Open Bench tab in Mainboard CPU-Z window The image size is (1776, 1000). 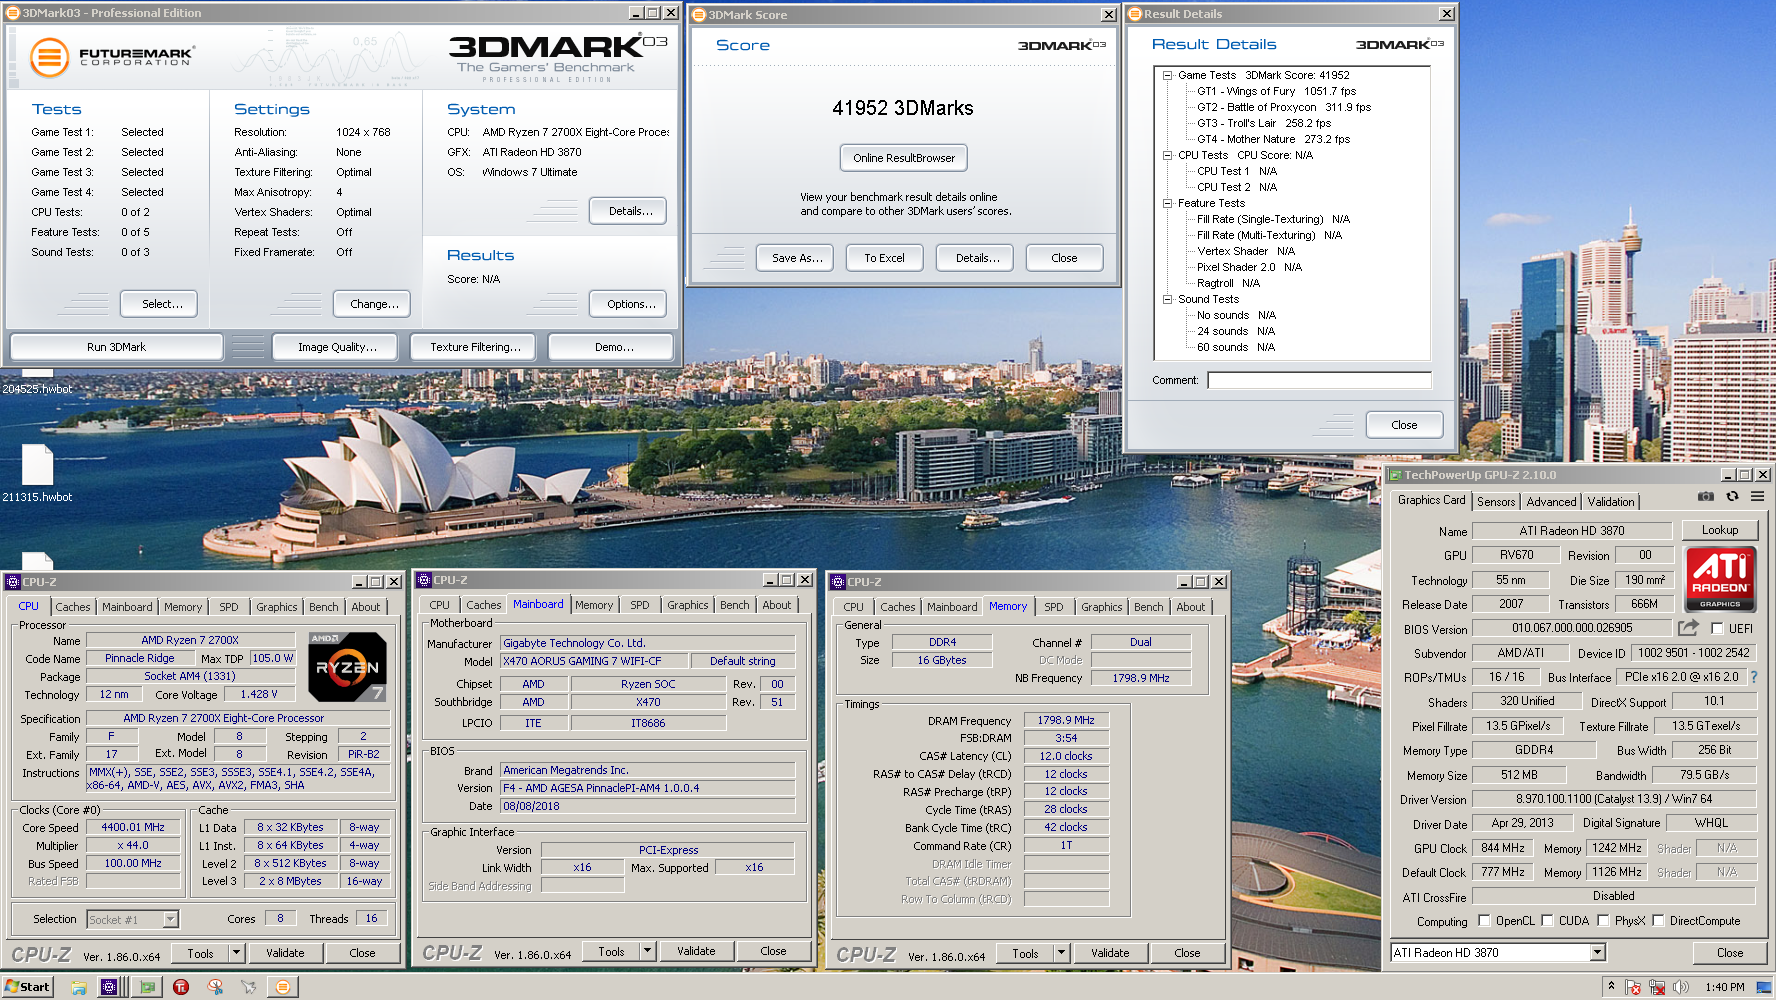pos(735,605)
